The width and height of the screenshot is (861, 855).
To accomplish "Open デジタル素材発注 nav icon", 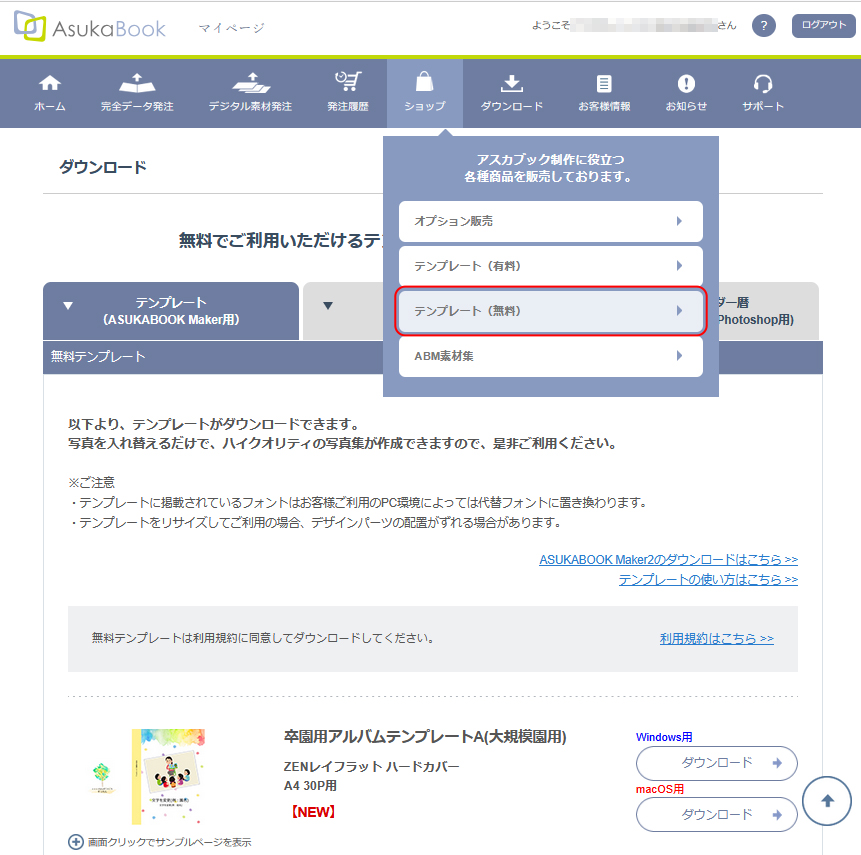I will pos(250,84).
